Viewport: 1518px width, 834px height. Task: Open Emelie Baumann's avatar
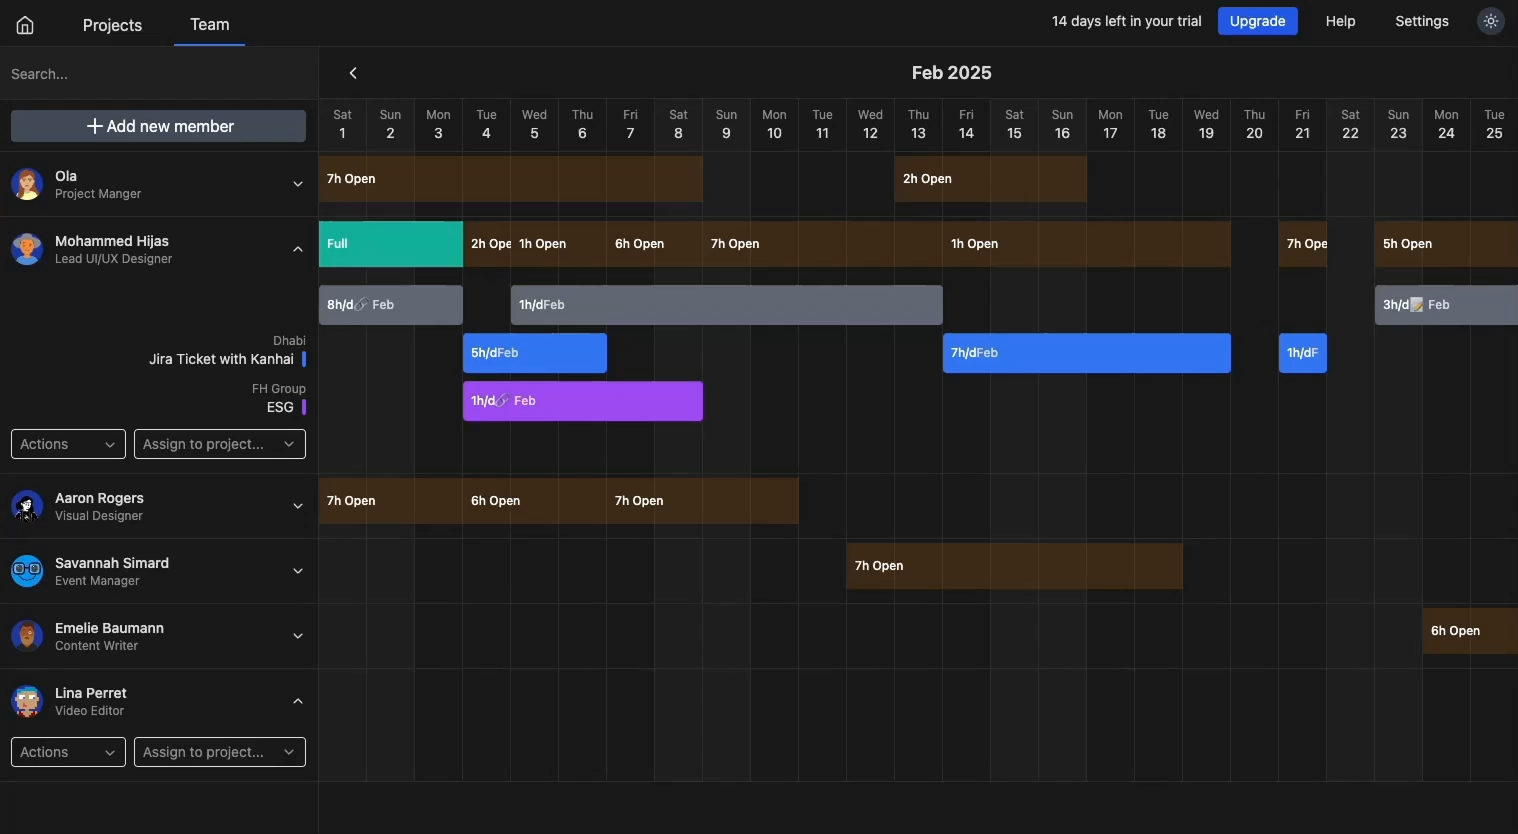[x=27, y=636]
